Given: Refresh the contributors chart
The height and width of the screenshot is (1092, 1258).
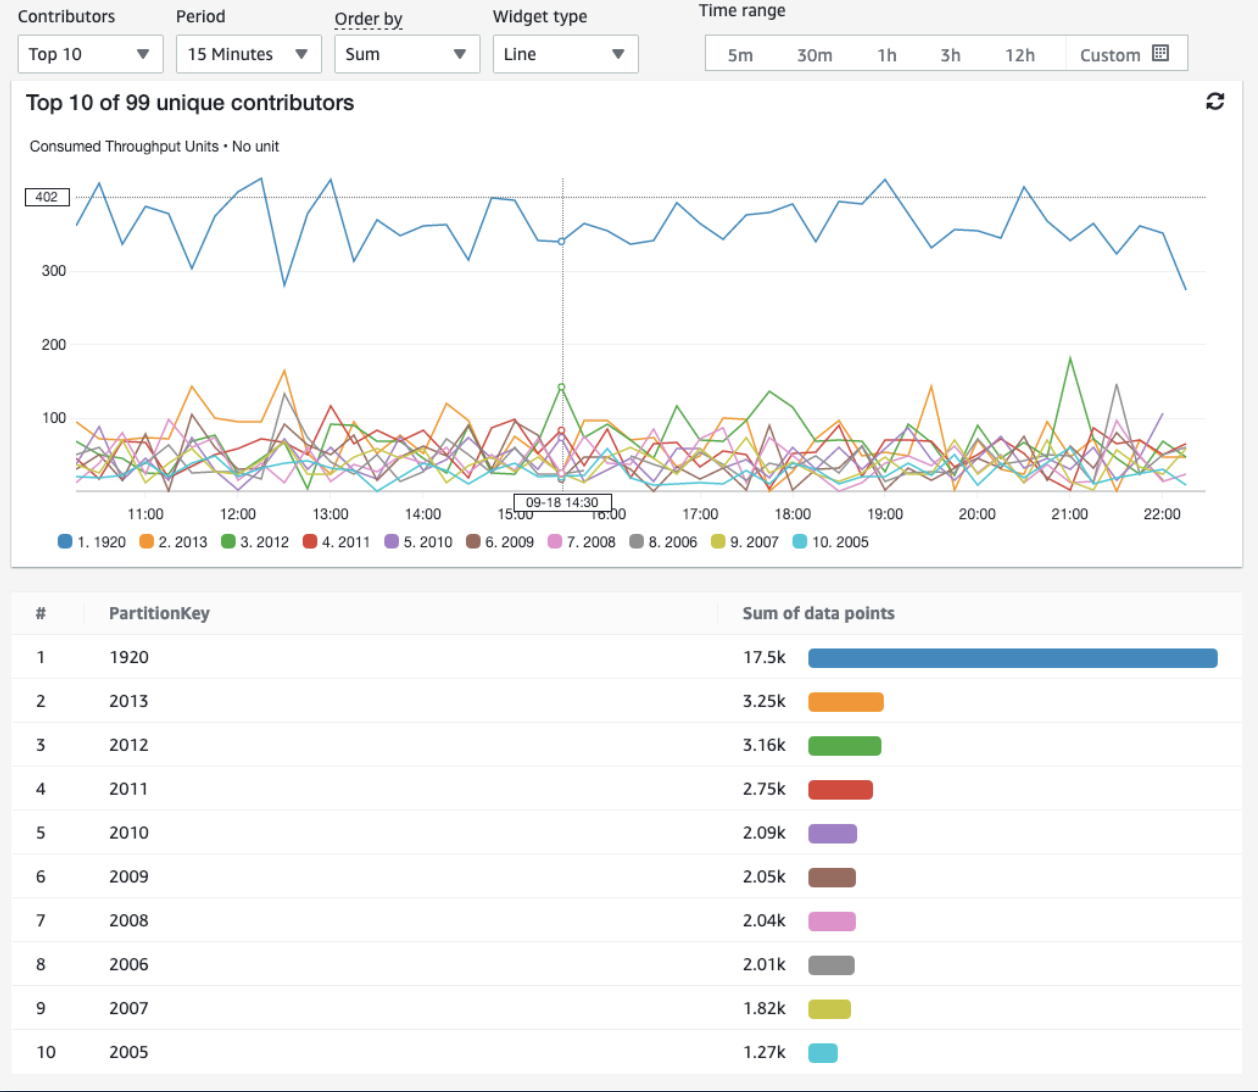Looking at the screenshot, I should [1215, 101].
